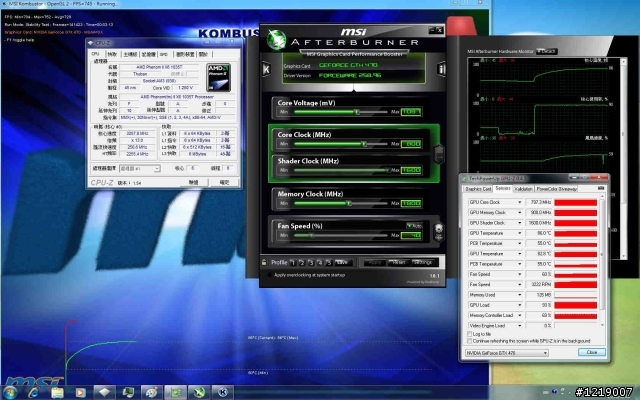Launch Internet Explorer from the taskbar
Image resolution: width=640 pixels, height=400 pixels.
tap(33, 393)
